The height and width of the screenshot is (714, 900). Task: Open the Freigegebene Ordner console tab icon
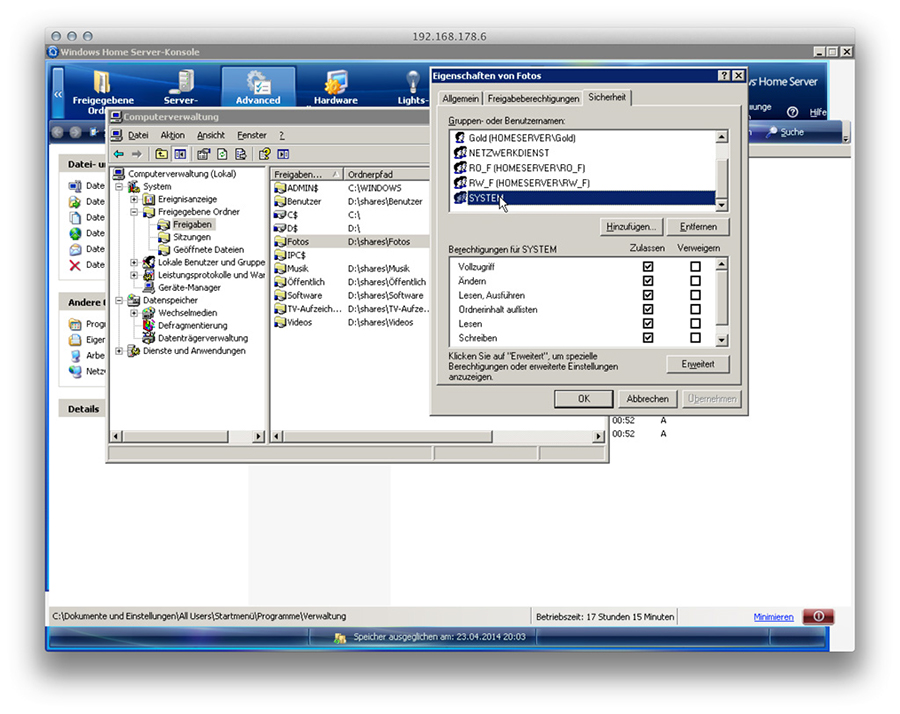click(x=102, y=82)
